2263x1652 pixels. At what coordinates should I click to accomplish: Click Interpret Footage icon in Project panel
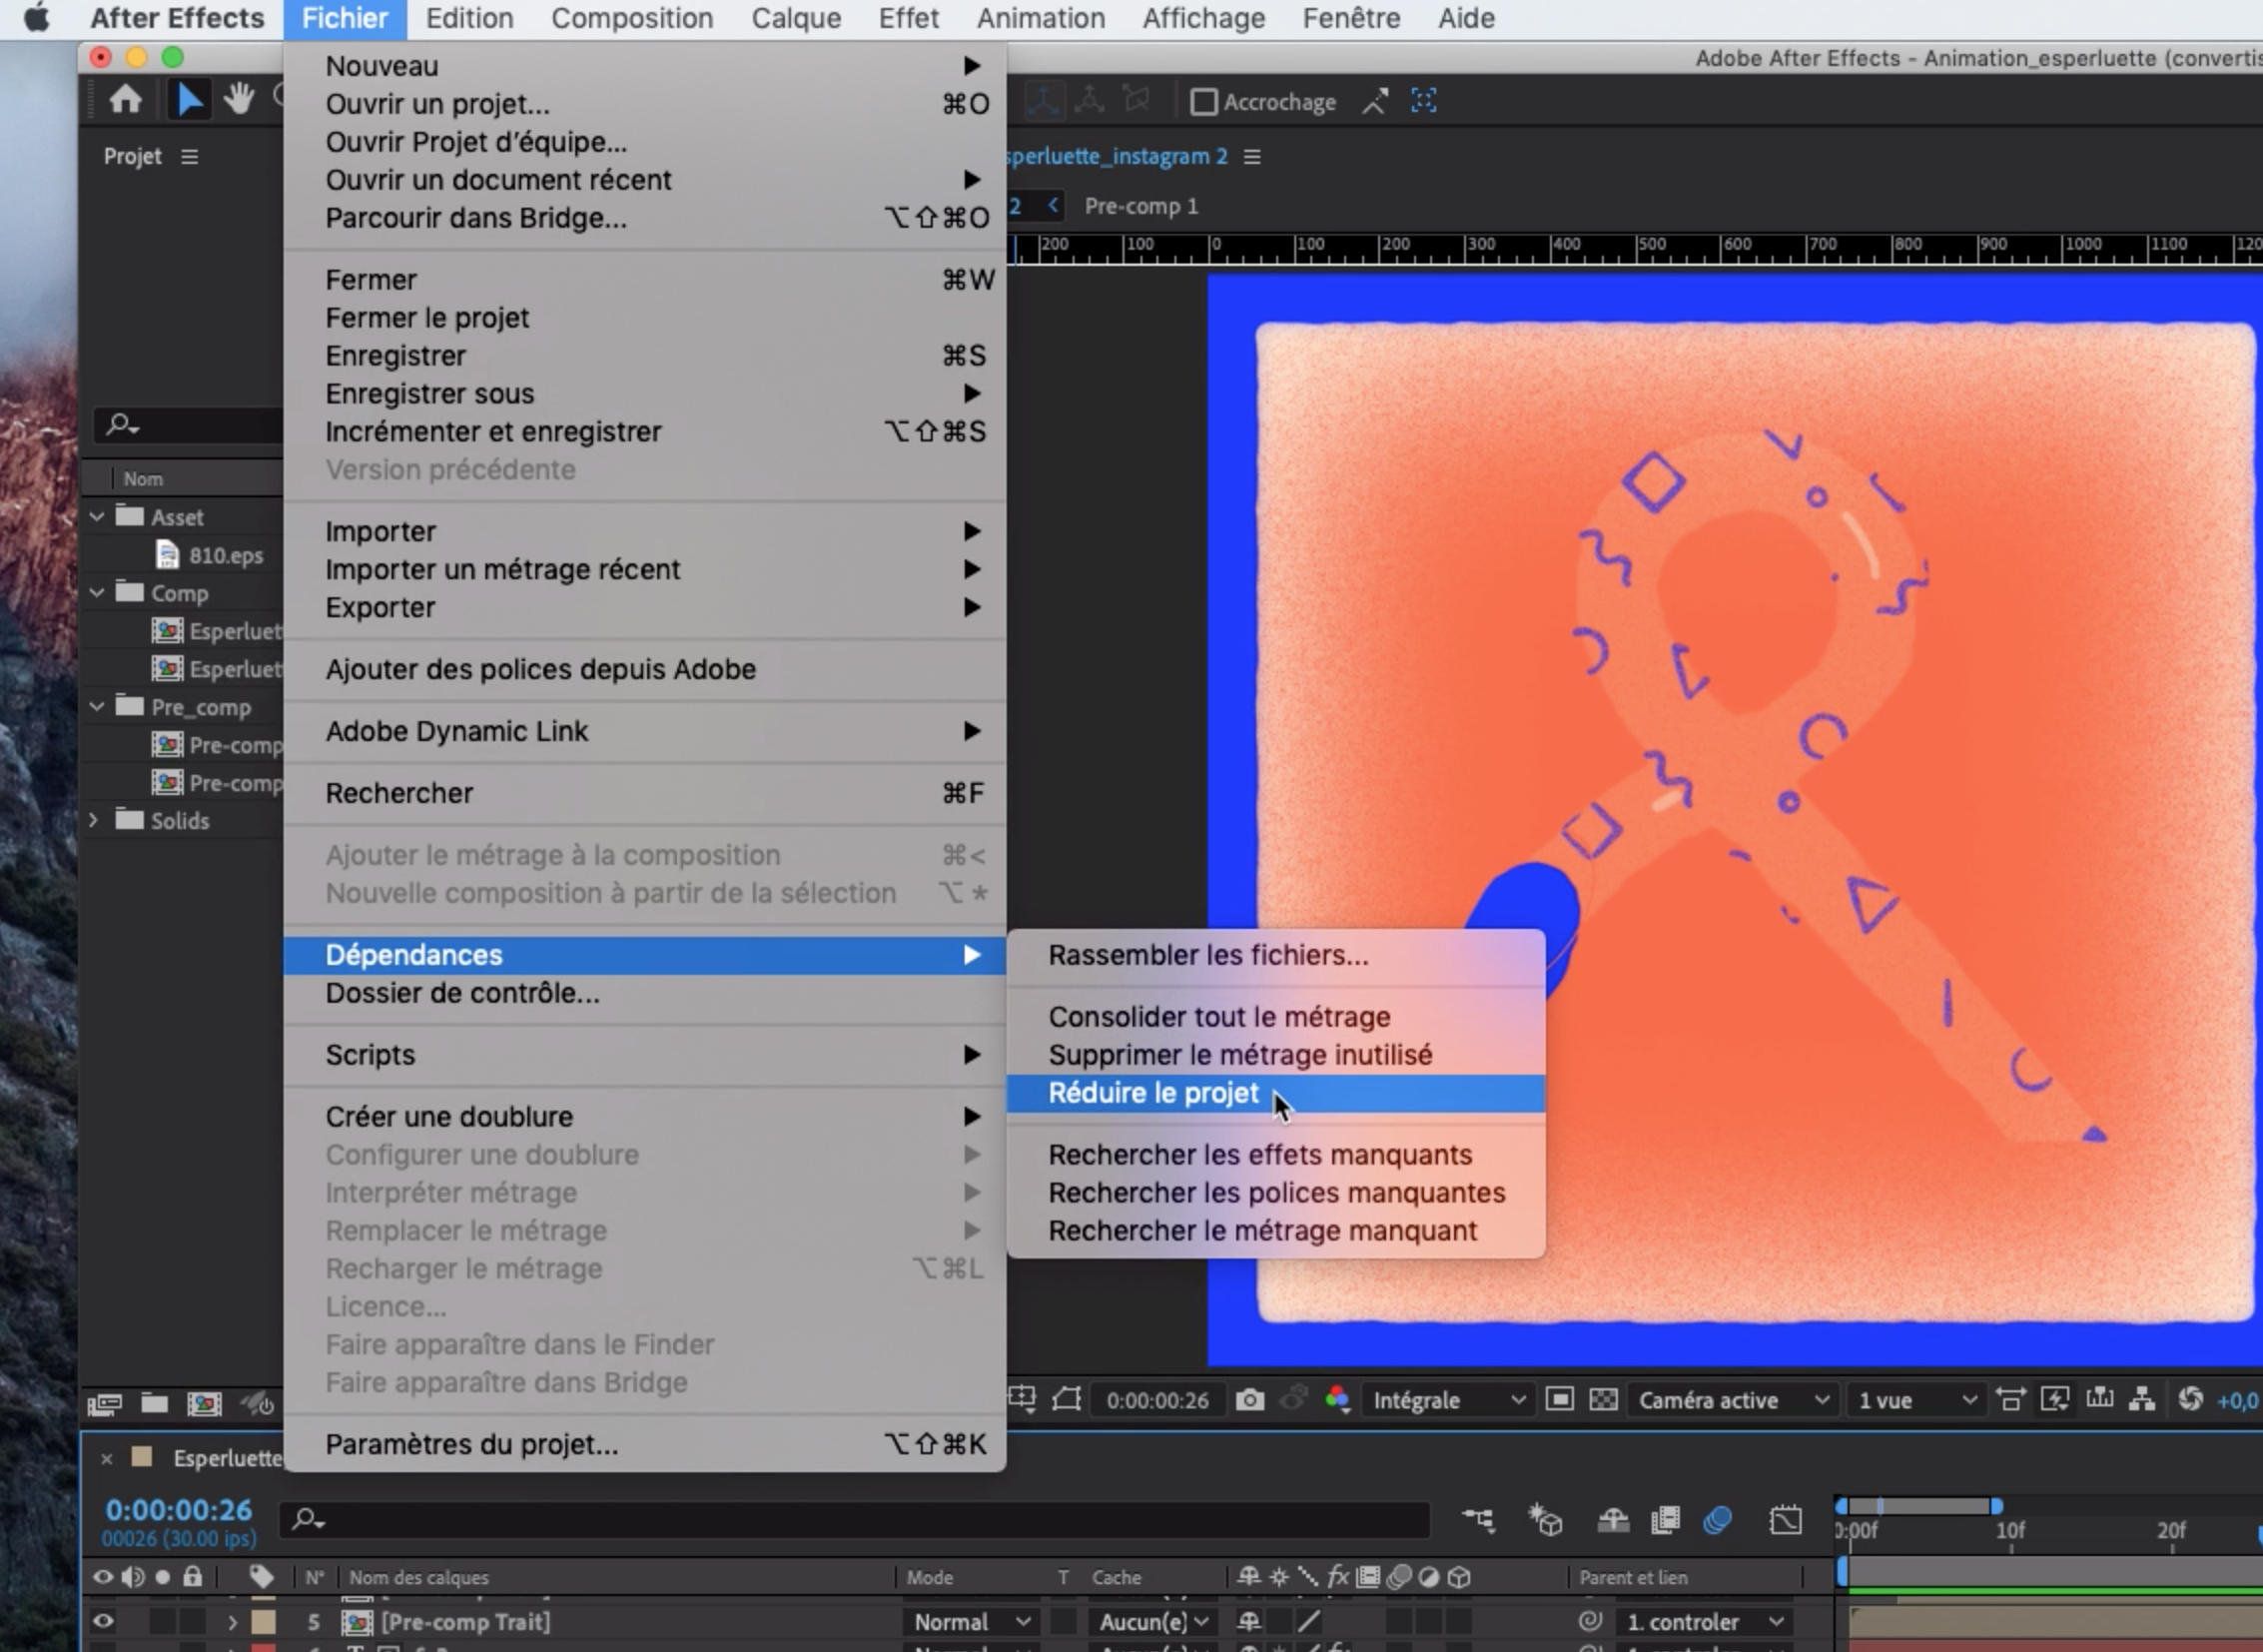coord(104,1405)
